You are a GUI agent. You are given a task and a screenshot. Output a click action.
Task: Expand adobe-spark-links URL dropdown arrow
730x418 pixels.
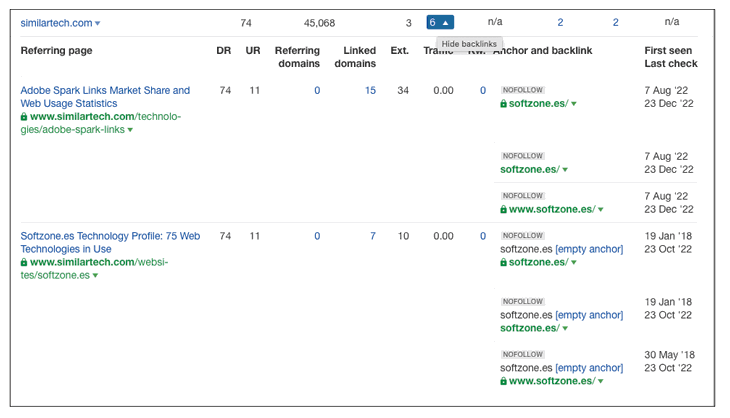click(x=130, y=130)
